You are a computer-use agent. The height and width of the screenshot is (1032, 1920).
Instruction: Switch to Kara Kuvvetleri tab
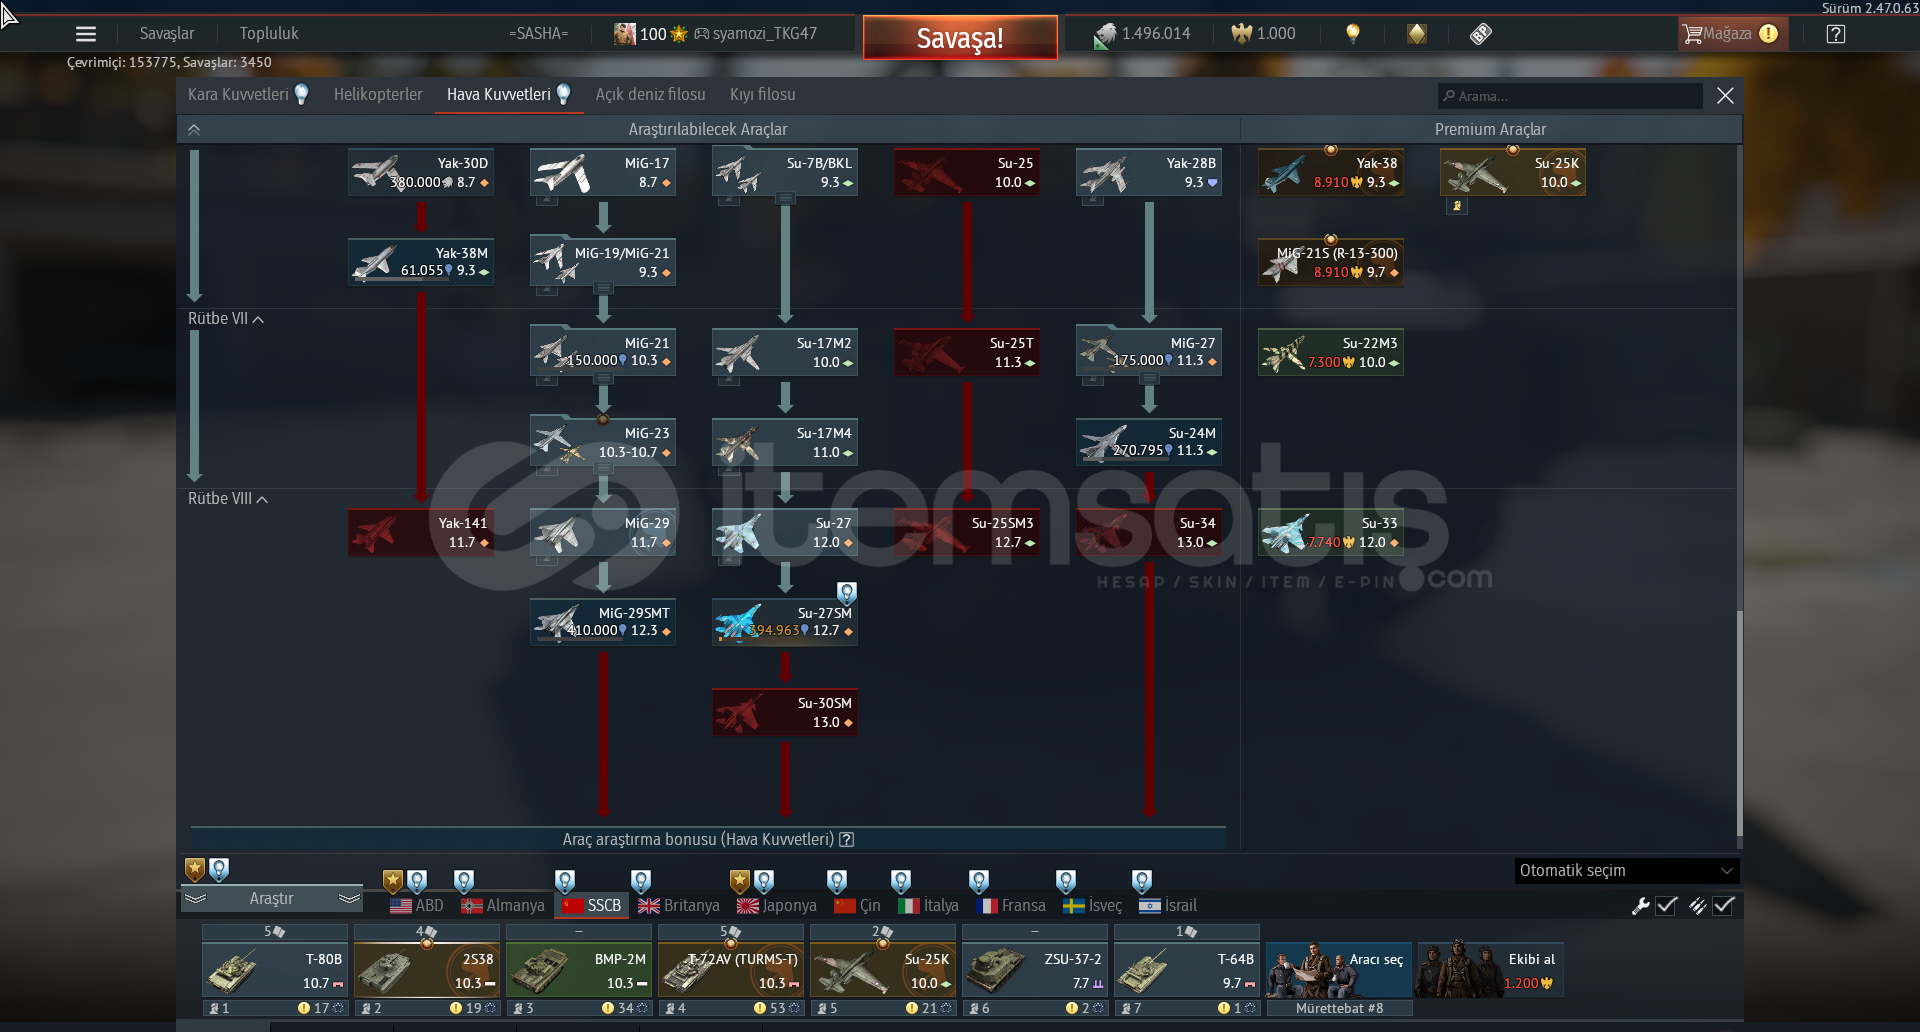[248, 95]
